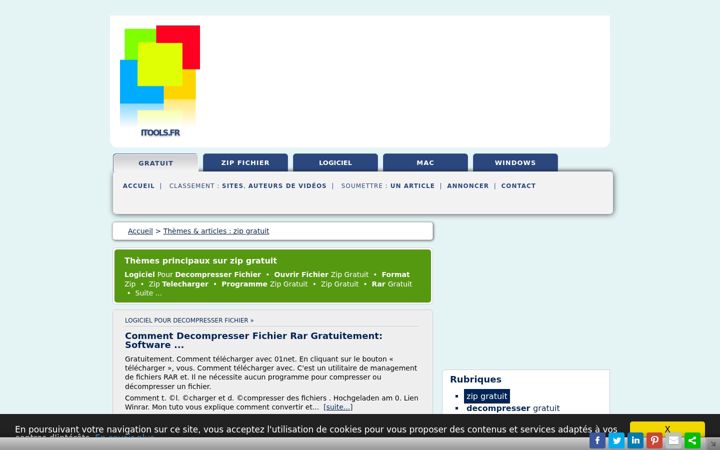Open the GRATUIT tab

pyautogui.click(x=156, y=163)
